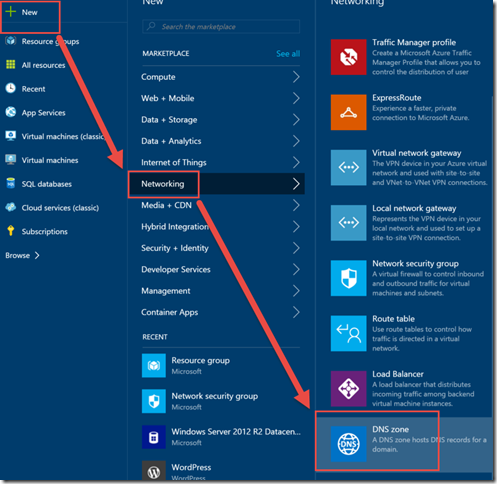Open DNS zone title link
The height and width of the screenshot is (484, 497).
coord(390,429)
